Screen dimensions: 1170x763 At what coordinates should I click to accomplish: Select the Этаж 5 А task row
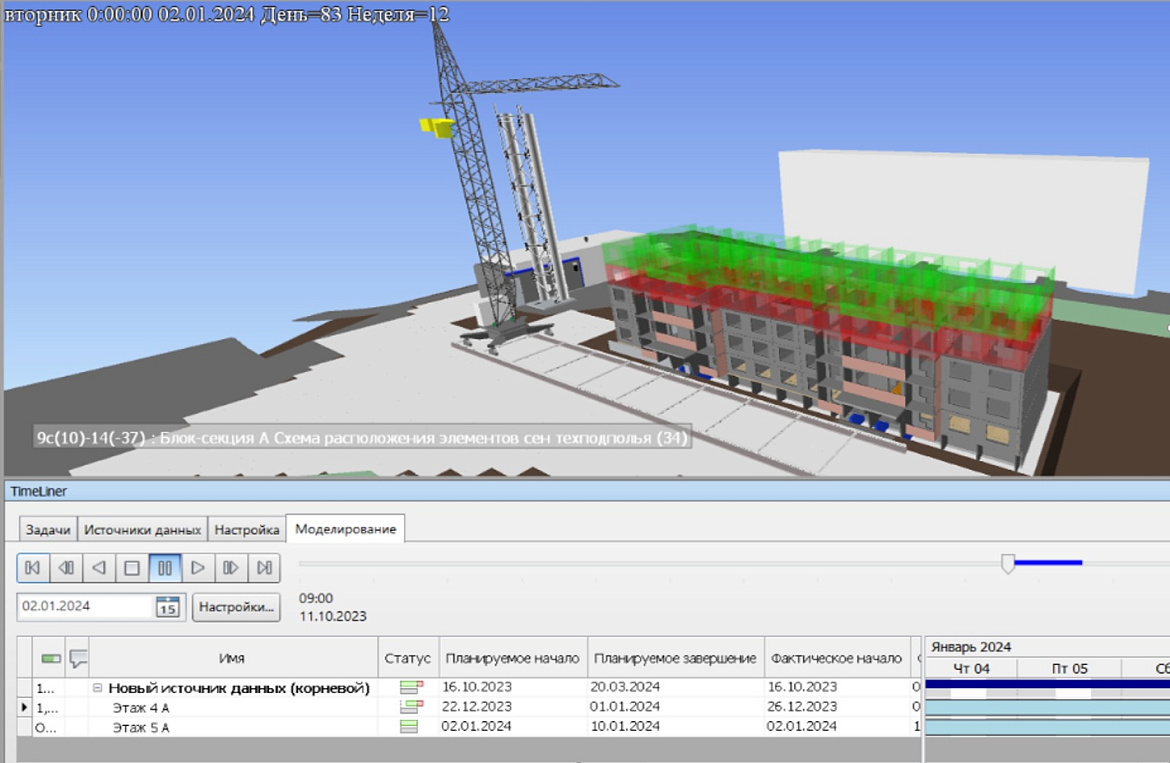pyautogui.click(x=140, y=727)
